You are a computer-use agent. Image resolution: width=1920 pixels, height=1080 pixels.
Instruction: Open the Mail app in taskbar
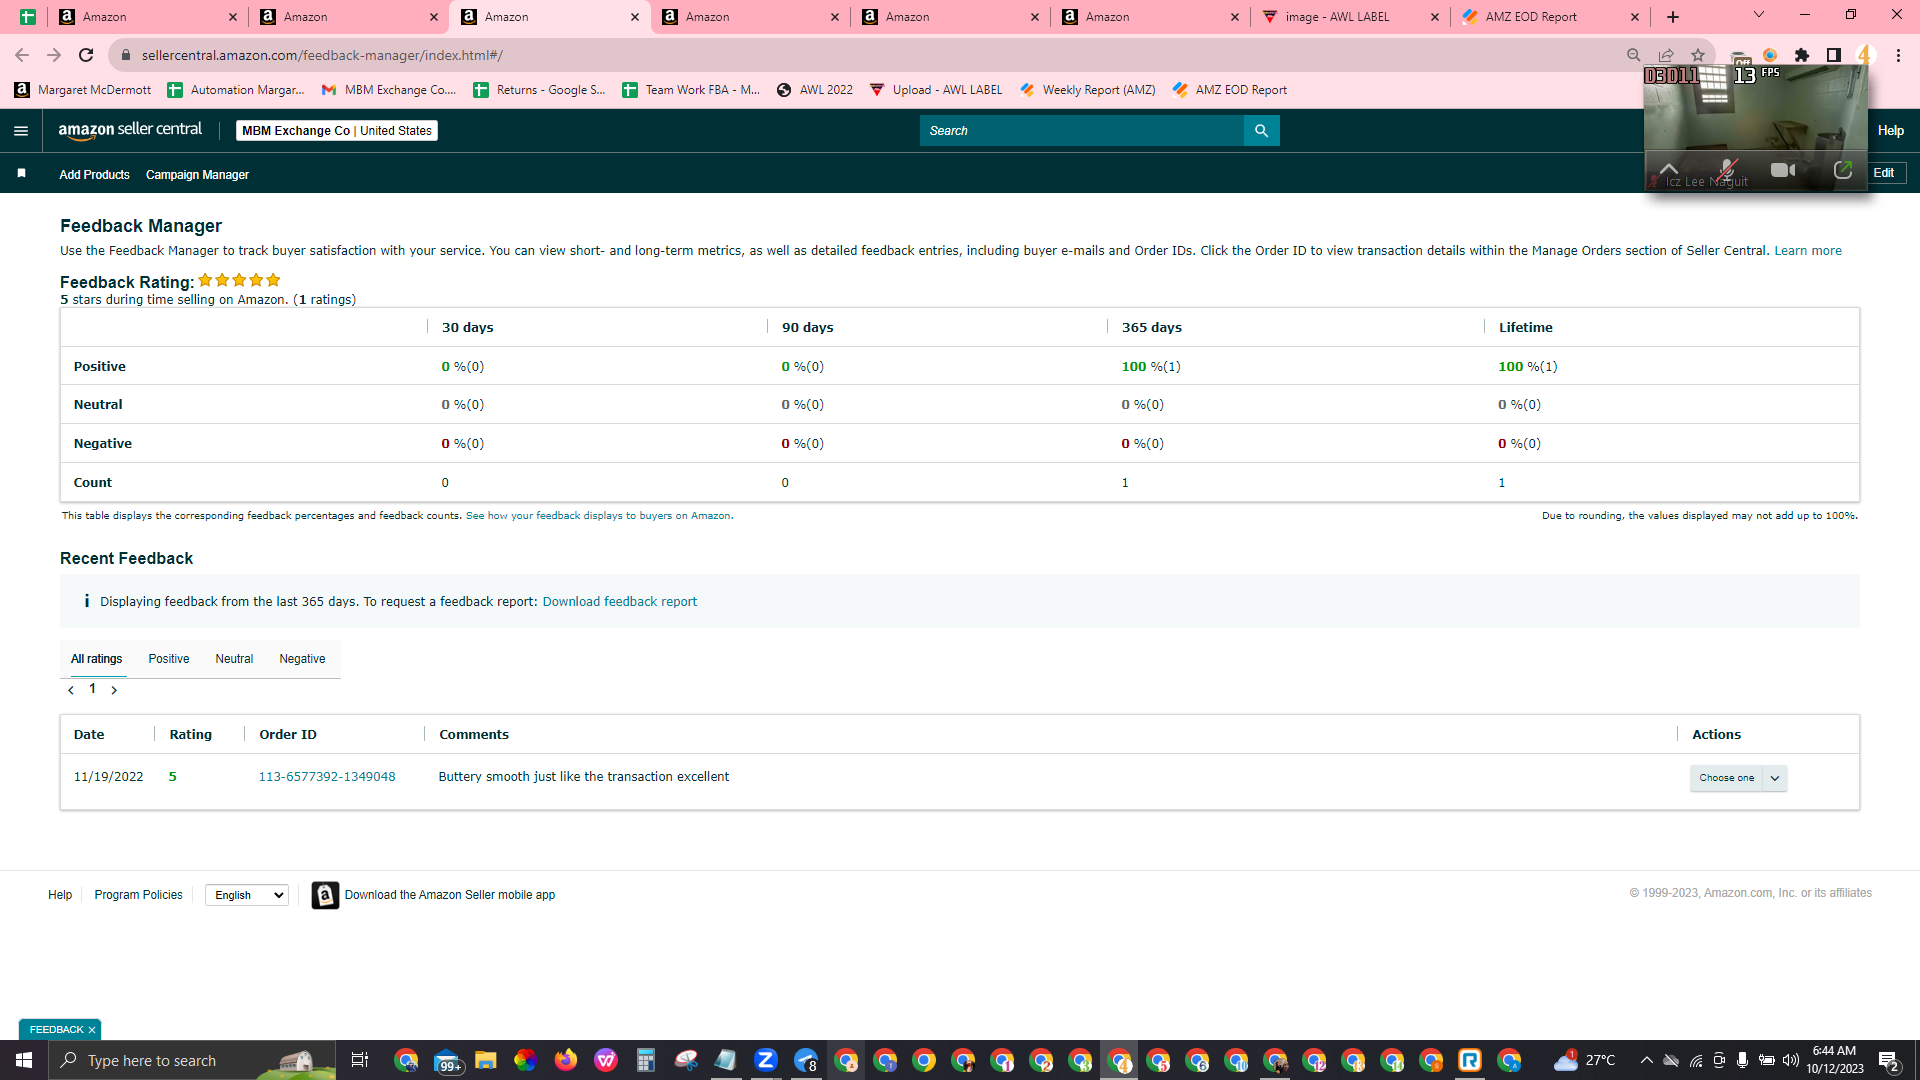tap(446, 1060)
